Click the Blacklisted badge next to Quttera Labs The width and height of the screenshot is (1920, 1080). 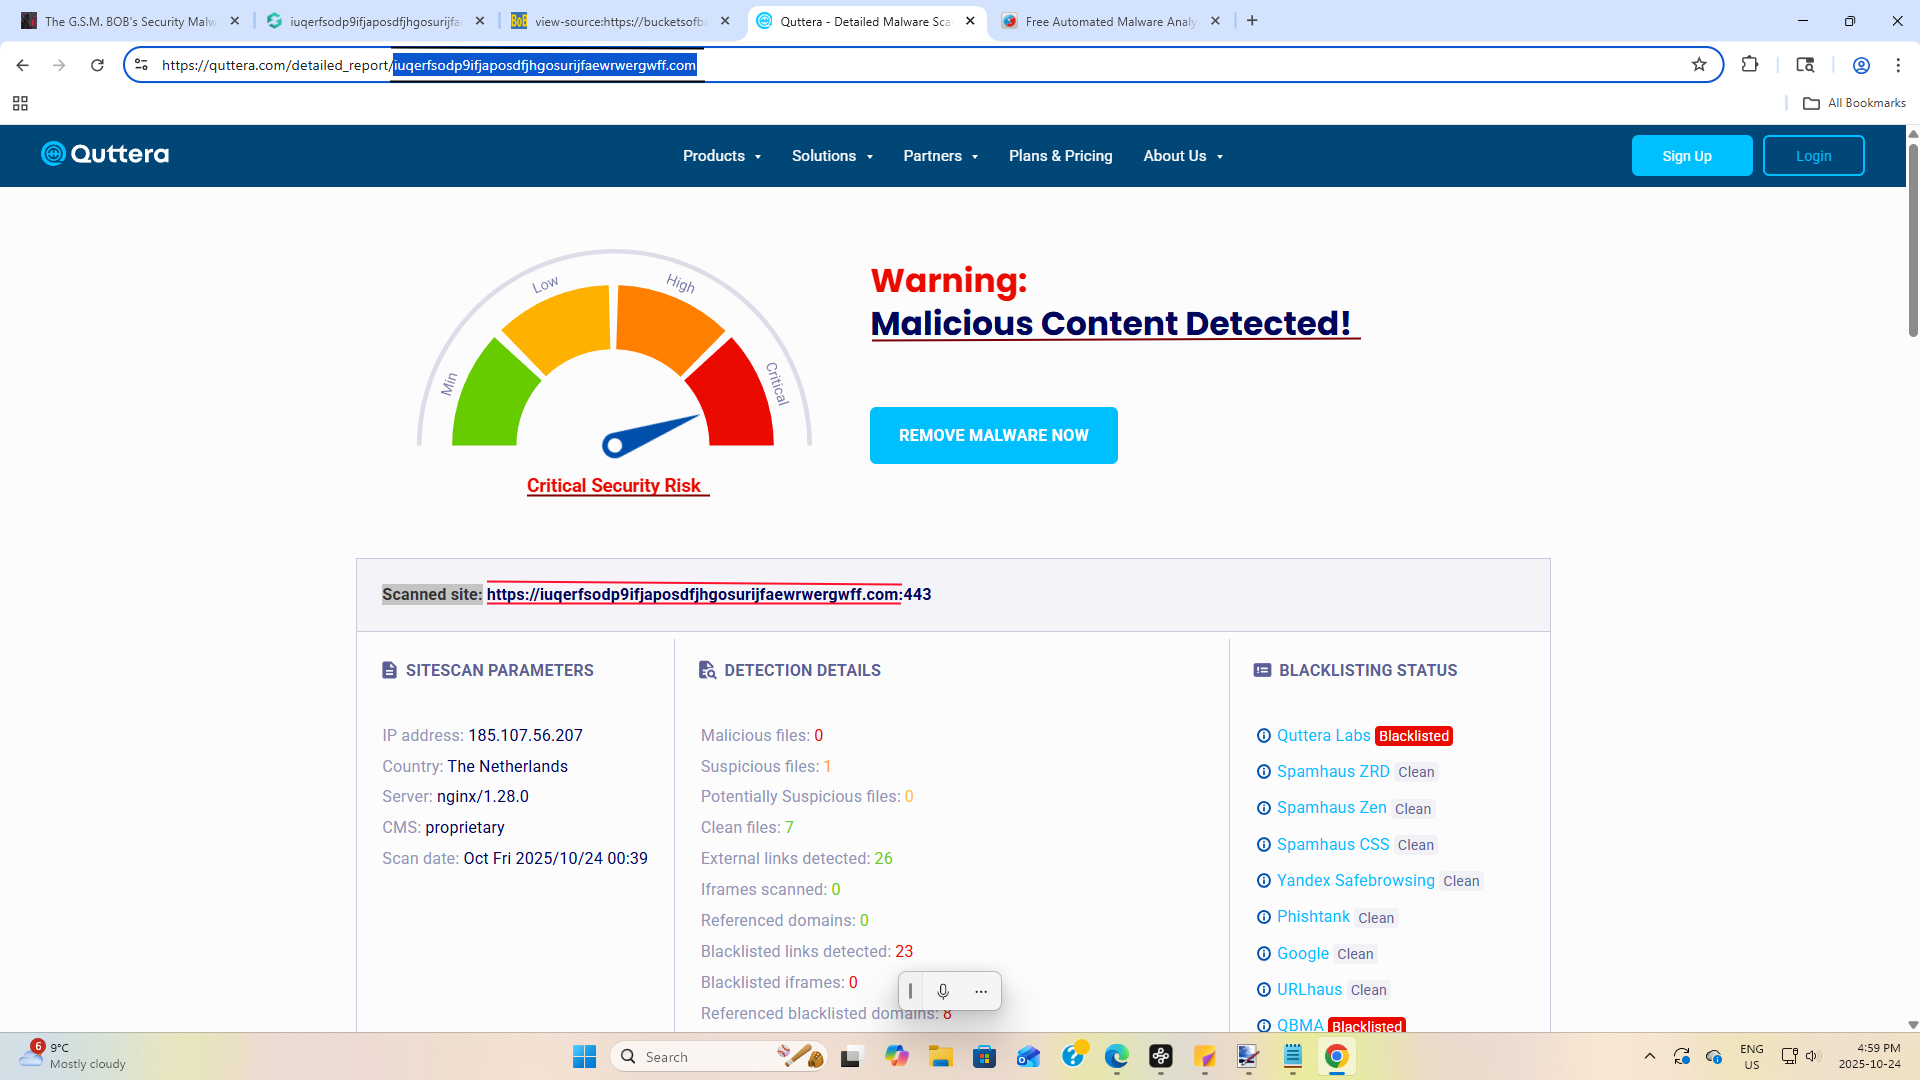tap(1414, 736)
